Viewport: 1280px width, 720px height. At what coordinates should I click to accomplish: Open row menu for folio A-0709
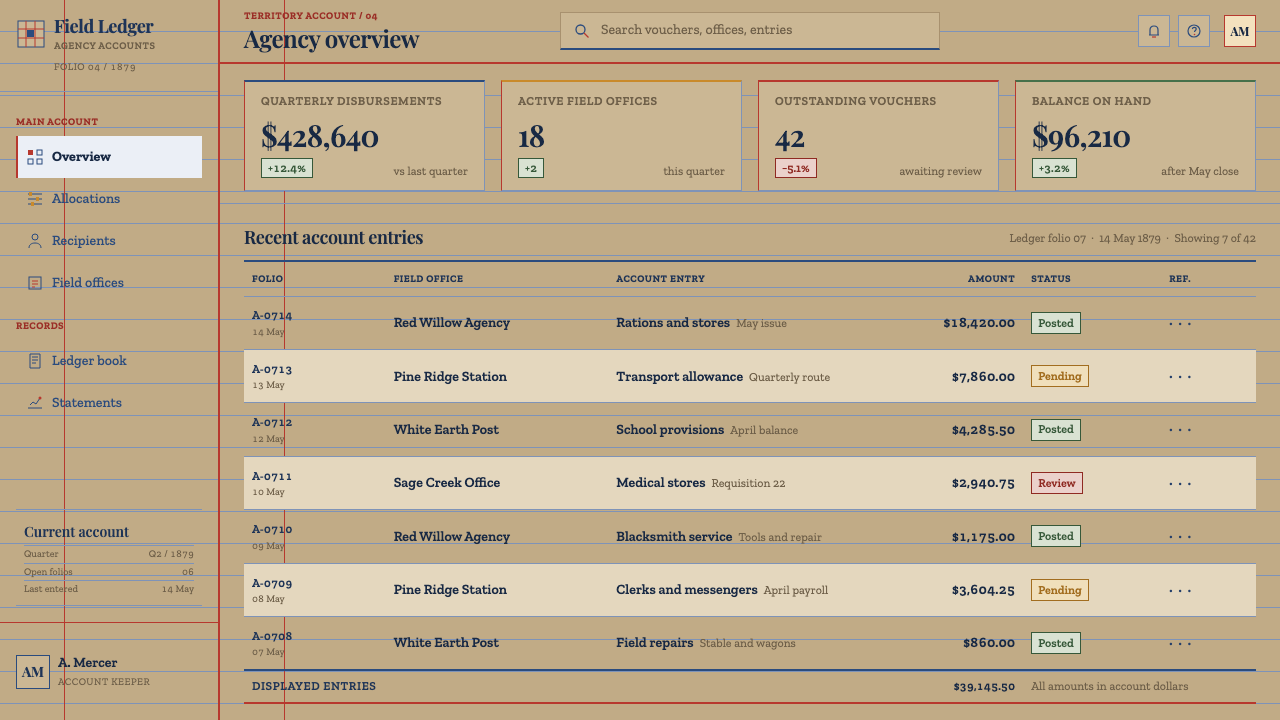[x=1180, y=590]
